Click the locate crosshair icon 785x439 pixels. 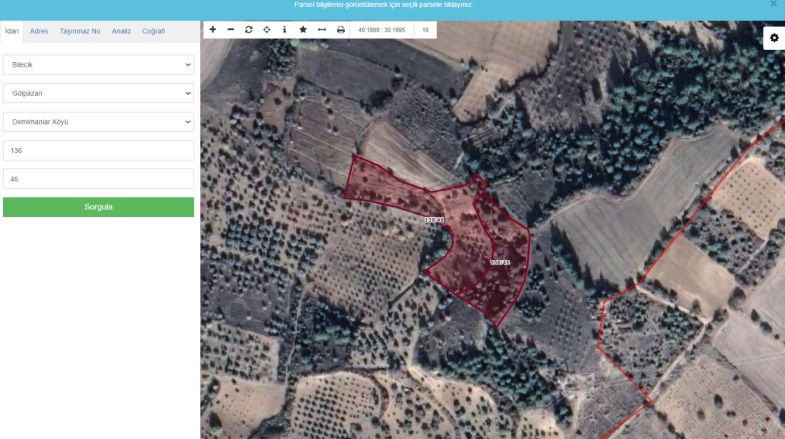pos(266,30)
